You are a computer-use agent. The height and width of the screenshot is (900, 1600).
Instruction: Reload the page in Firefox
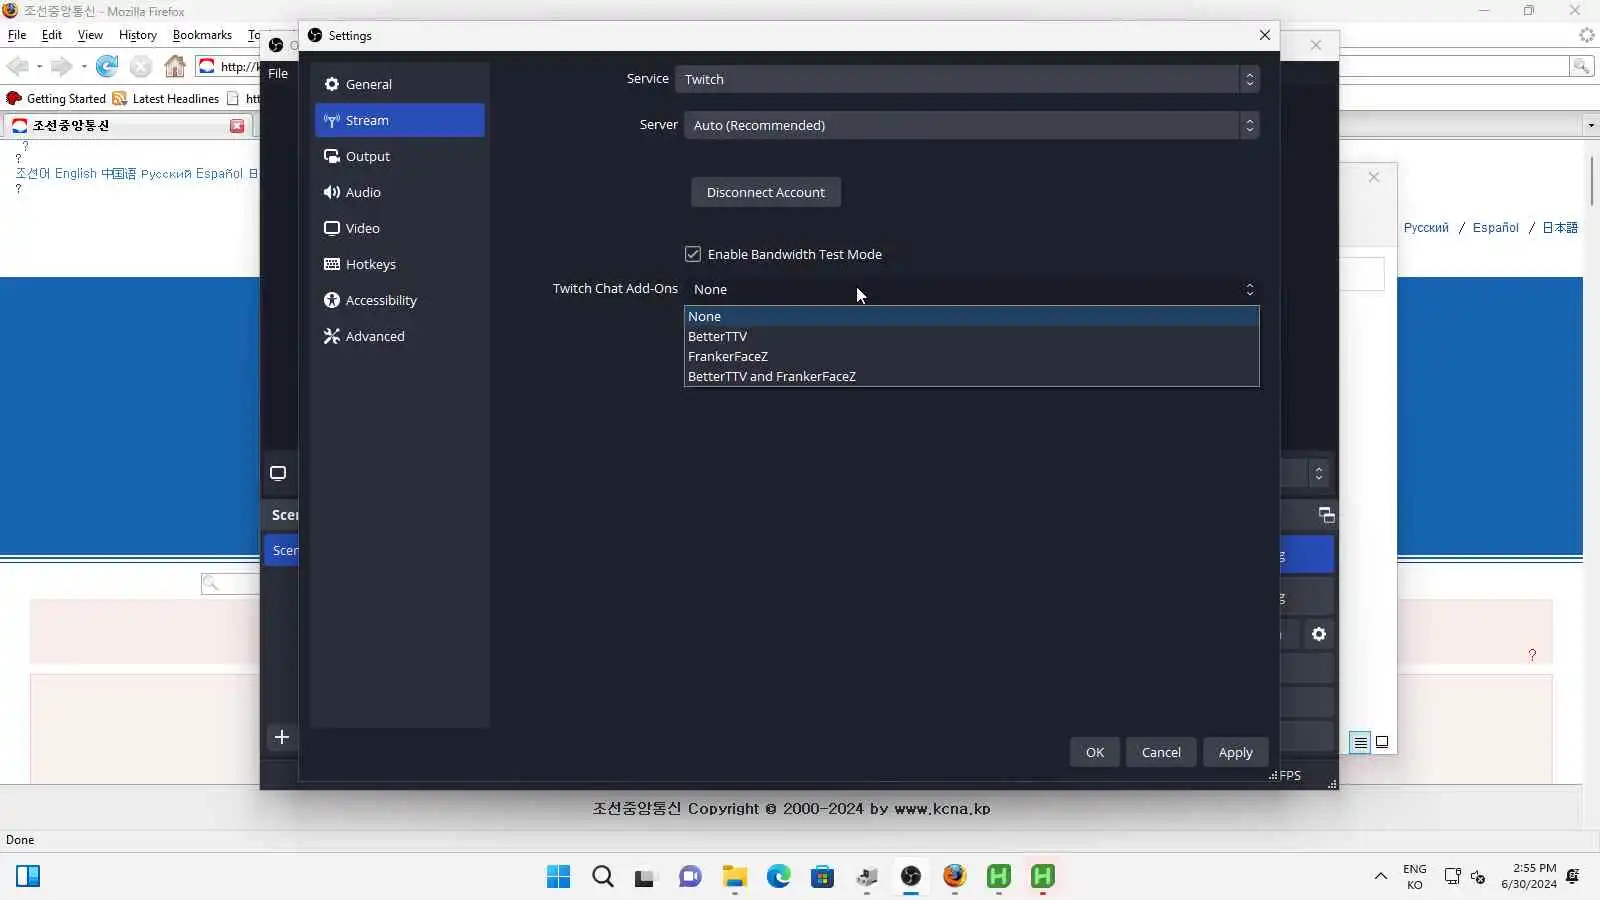coord(107,66)
